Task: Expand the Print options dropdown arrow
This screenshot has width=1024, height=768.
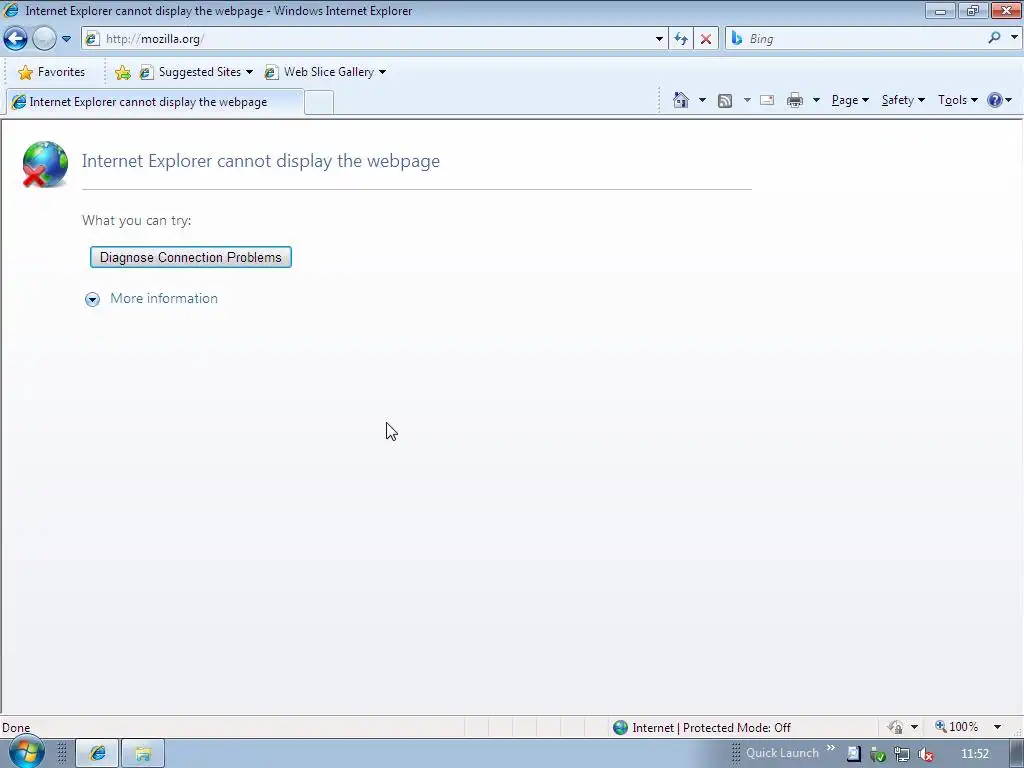Action: click(x=816, y=100)
